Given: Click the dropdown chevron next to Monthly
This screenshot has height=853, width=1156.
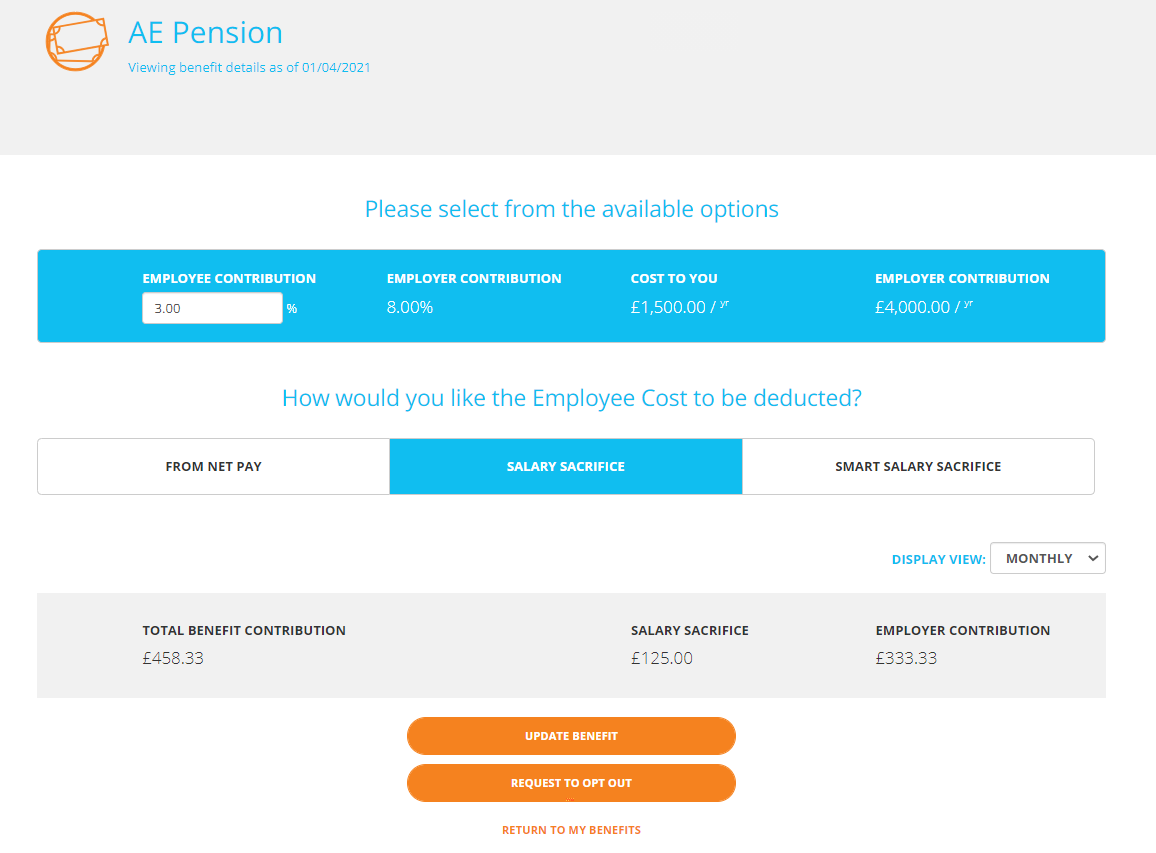Looking at the screenshot, I should (1093, 558).
